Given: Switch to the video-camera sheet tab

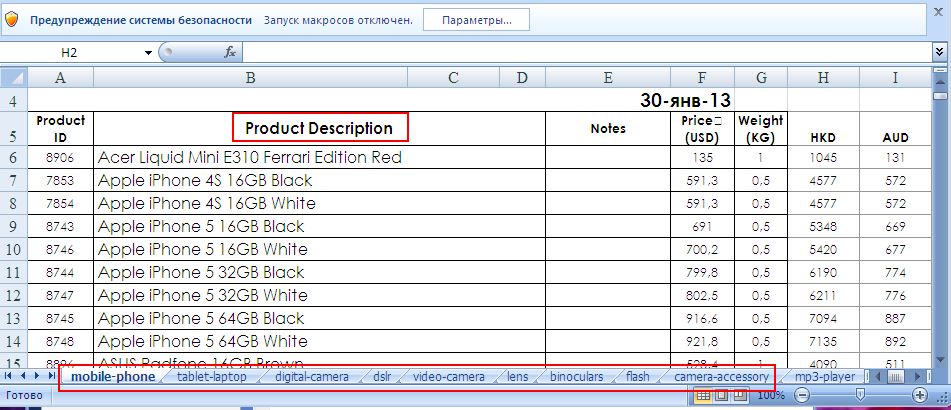Looking at the screenshot, I should pyautogui.click(x=449, y=377).
